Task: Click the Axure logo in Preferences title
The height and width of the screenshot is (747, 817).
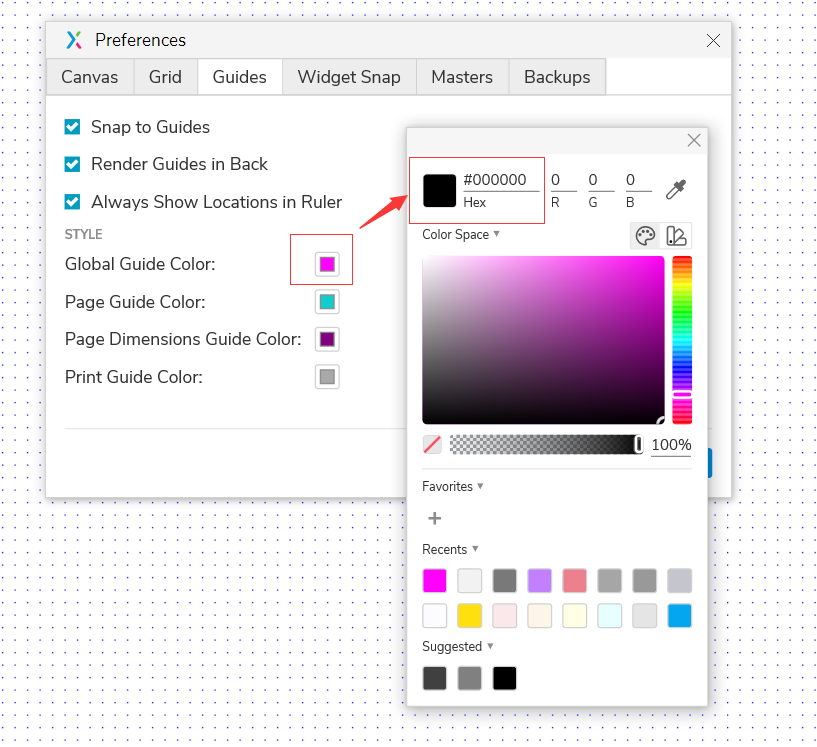Action: click(74, 40)
